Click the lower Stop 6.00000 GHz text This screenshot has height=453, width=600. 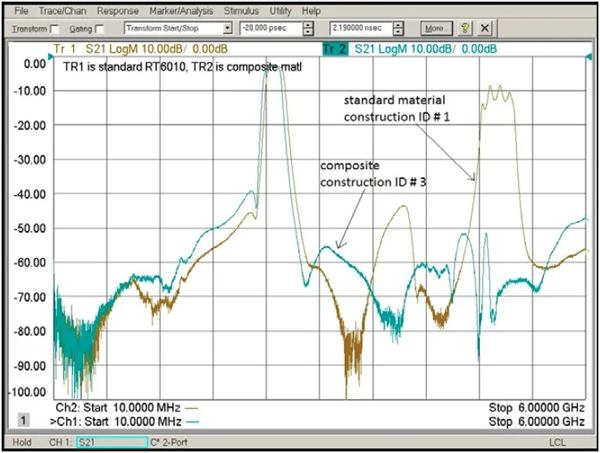tap(536, 422)
